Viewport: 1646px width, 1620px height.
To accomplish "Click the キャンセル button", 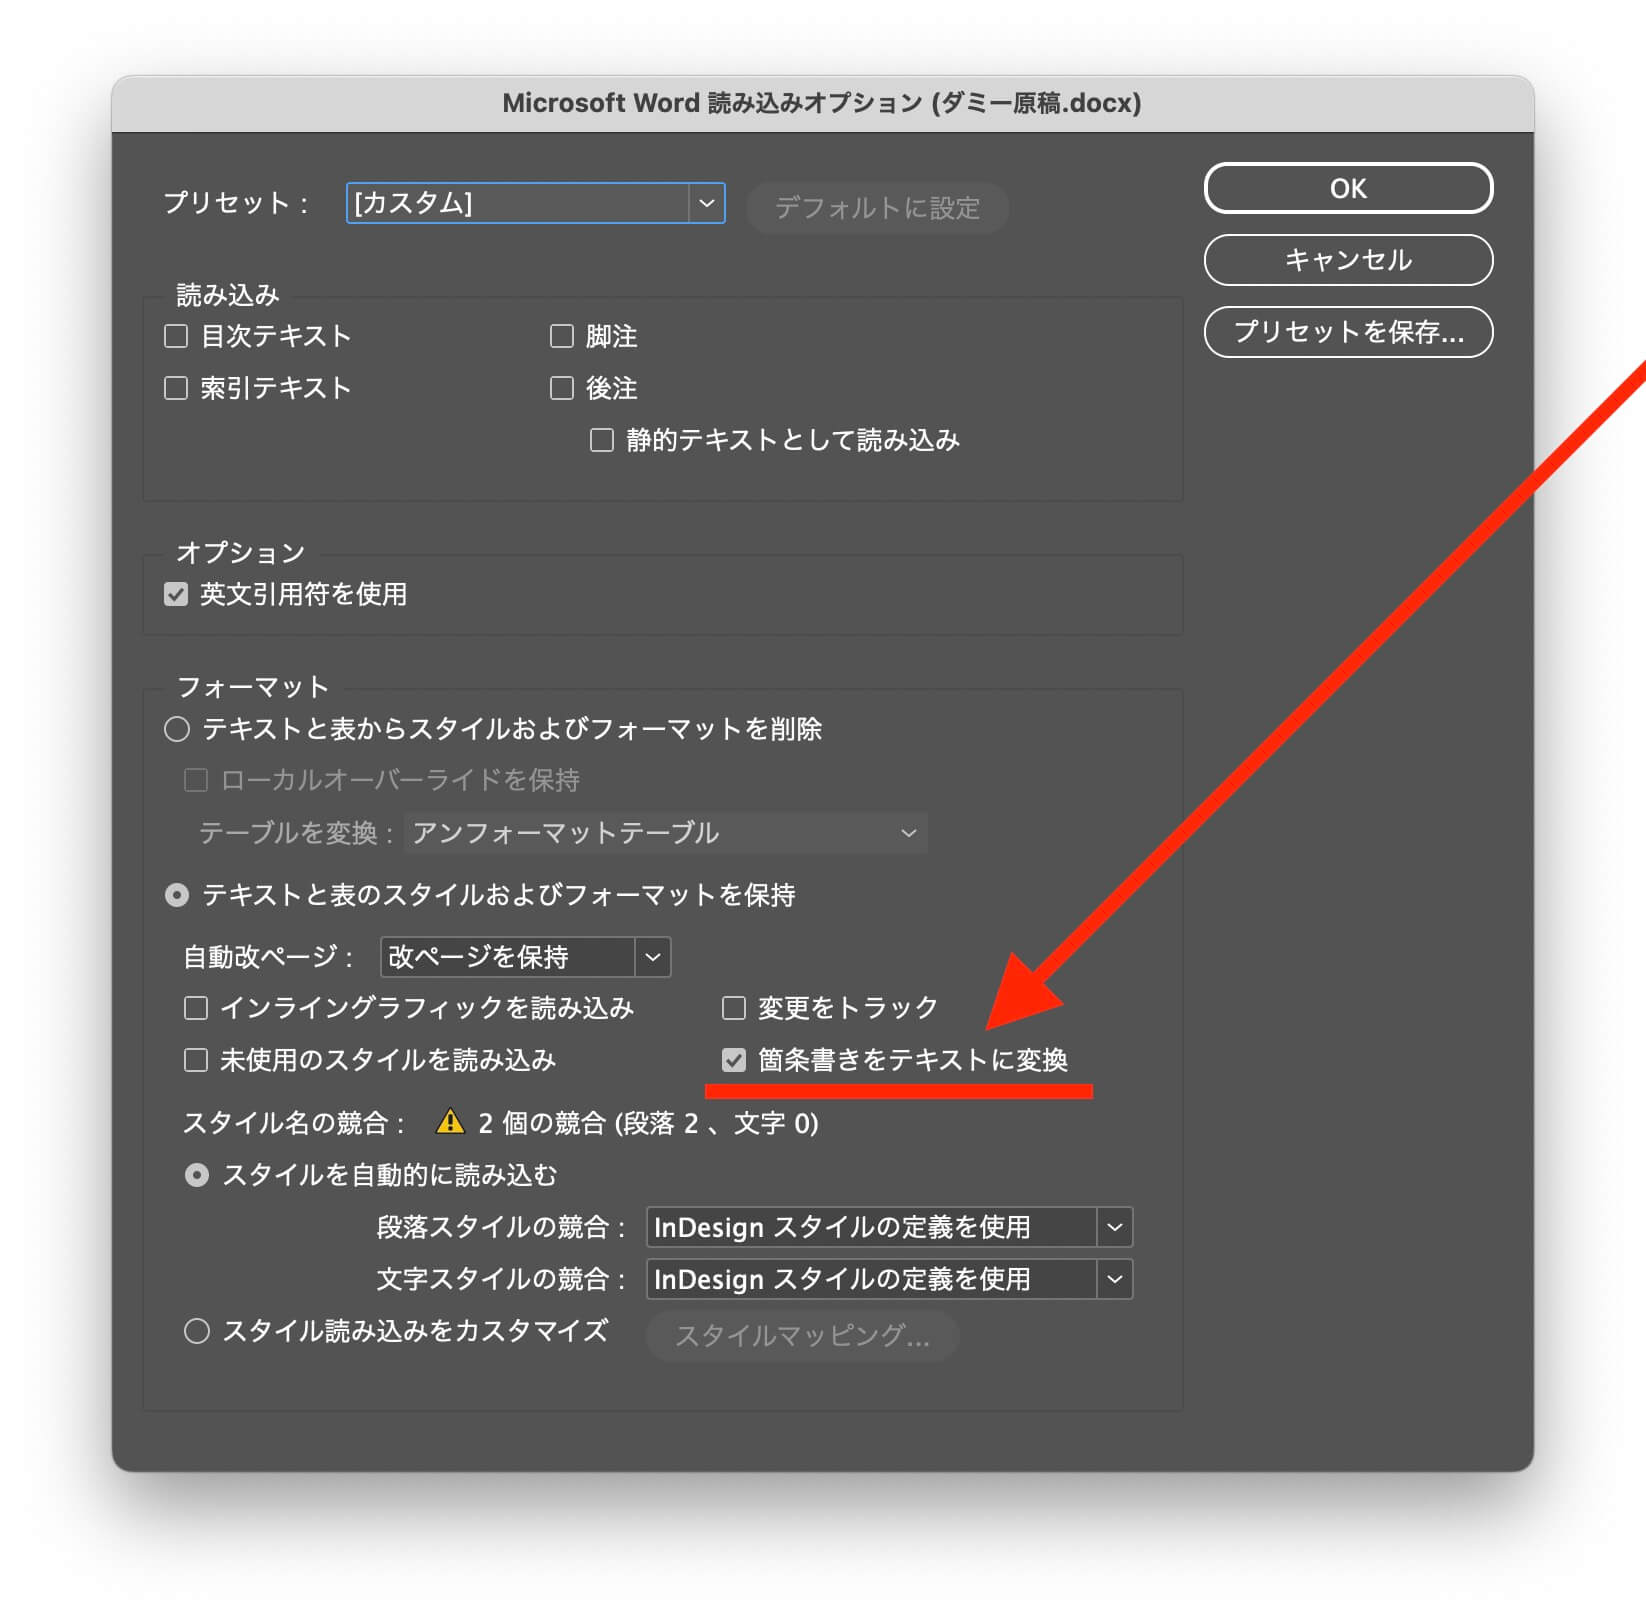I will point(1348,260).
